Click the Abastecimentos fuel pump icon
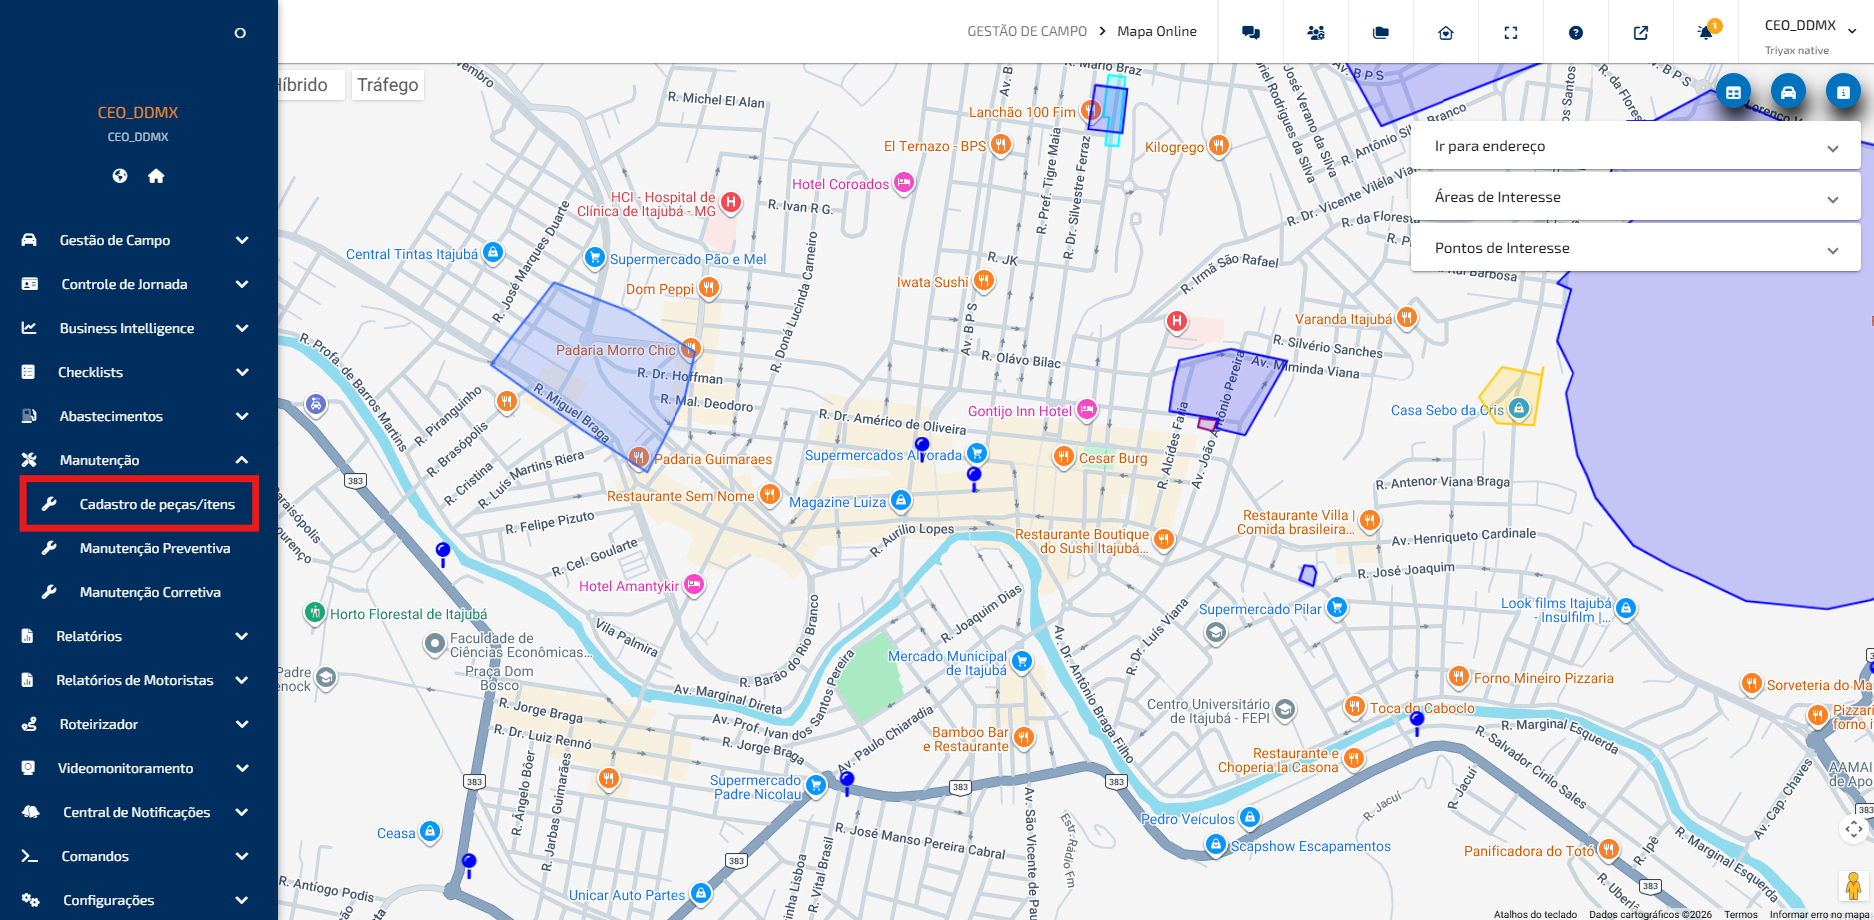Screen dimensions: 1874x920 (29, 416)
